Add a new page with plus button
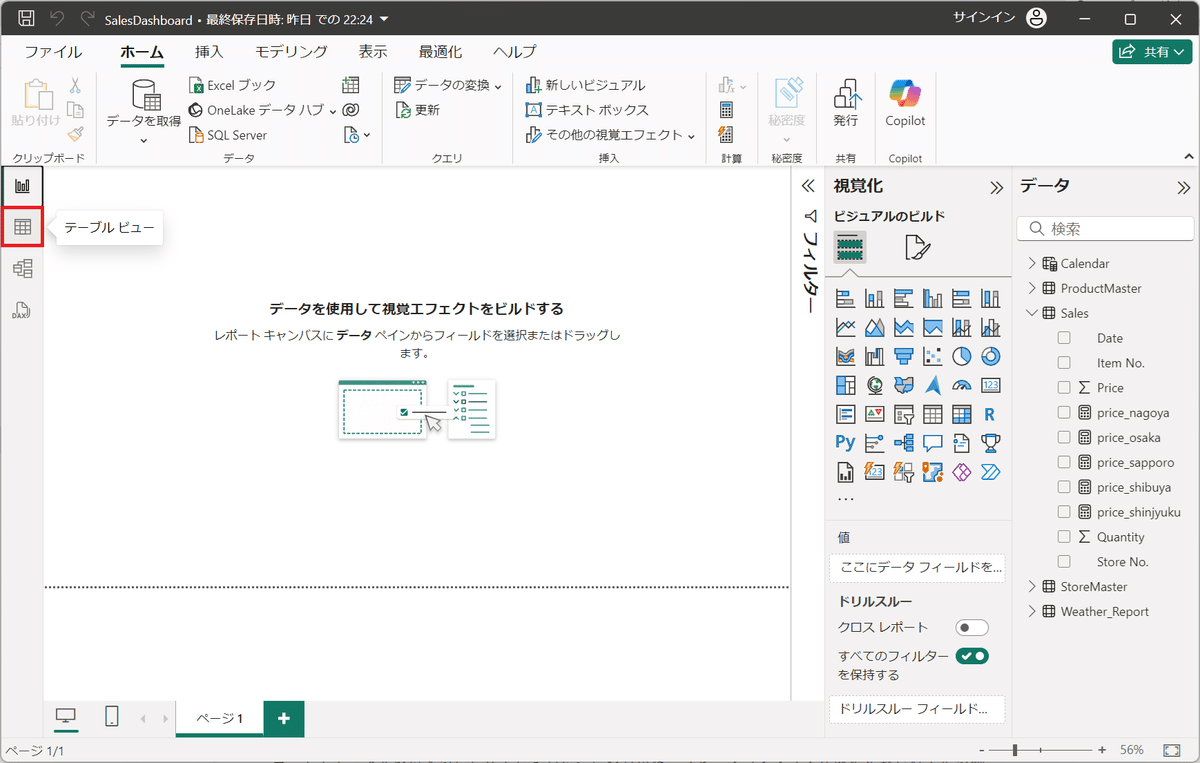This screenshot has height=763, width=1200. 284,718
